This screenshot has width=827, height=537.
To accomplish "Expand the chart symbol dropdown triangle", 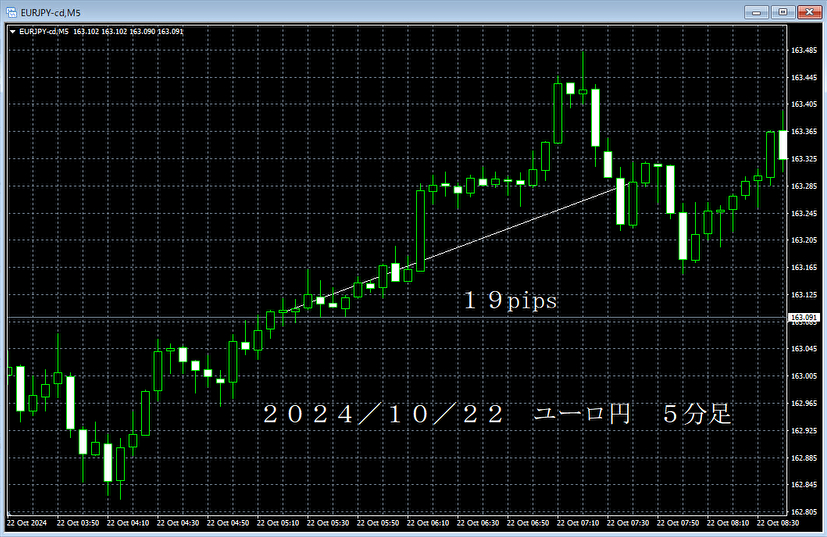I will click(13, 32).
